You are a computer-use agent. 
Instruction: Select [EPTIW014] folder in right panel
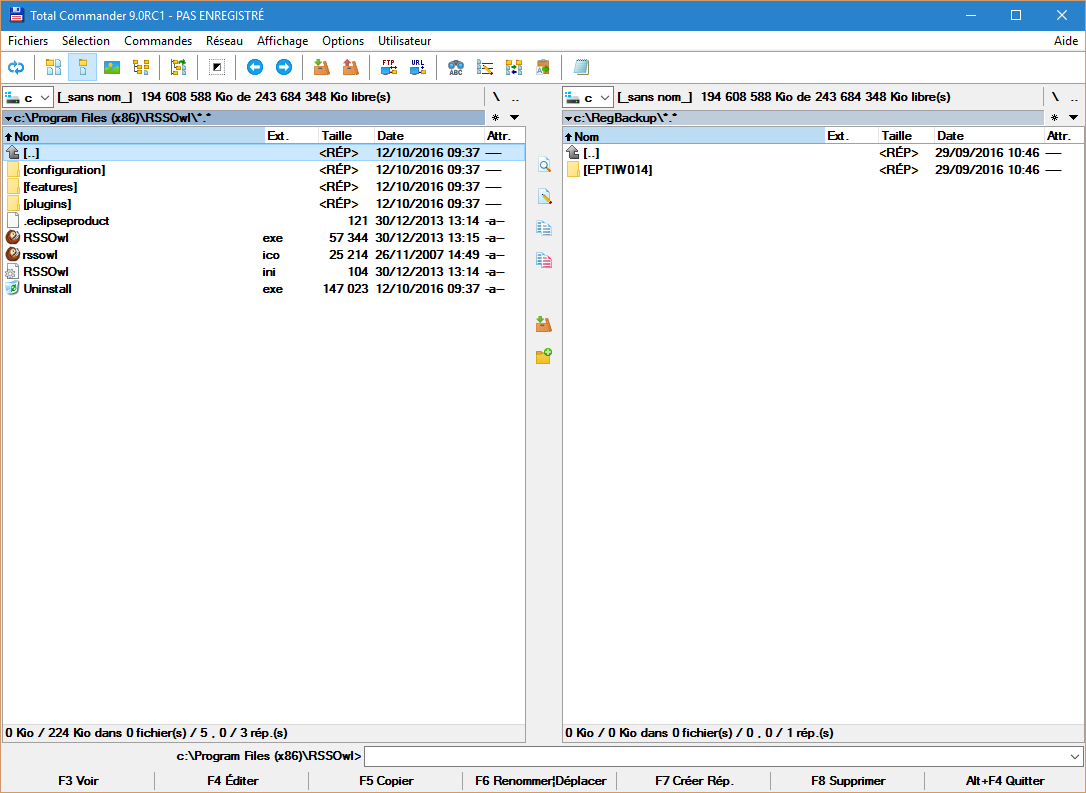823,170
